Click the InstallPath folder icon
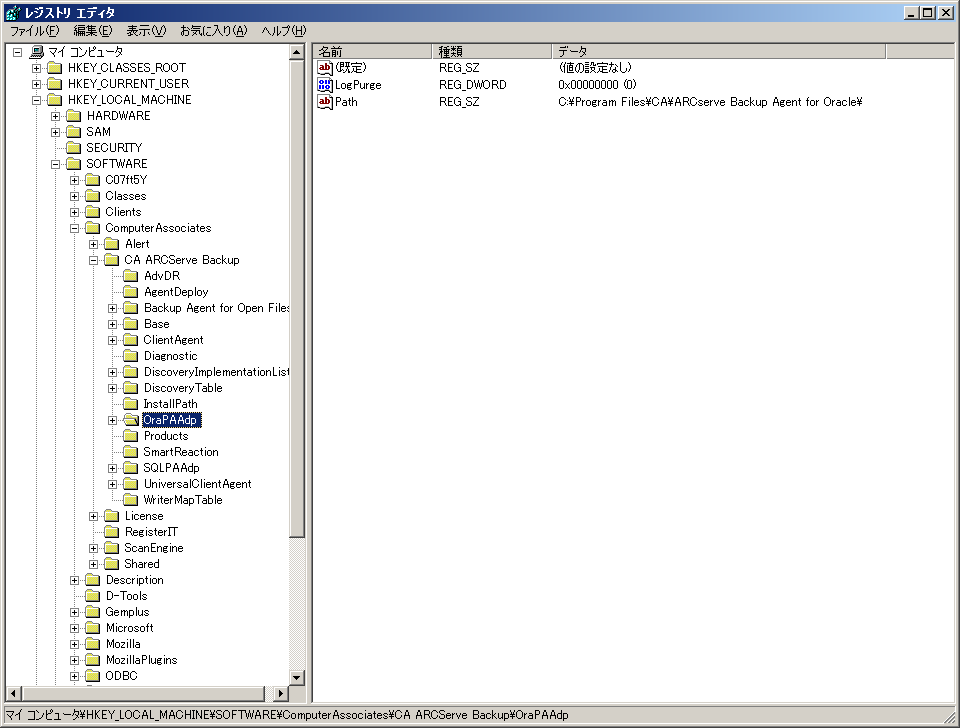 pos(131,404)
